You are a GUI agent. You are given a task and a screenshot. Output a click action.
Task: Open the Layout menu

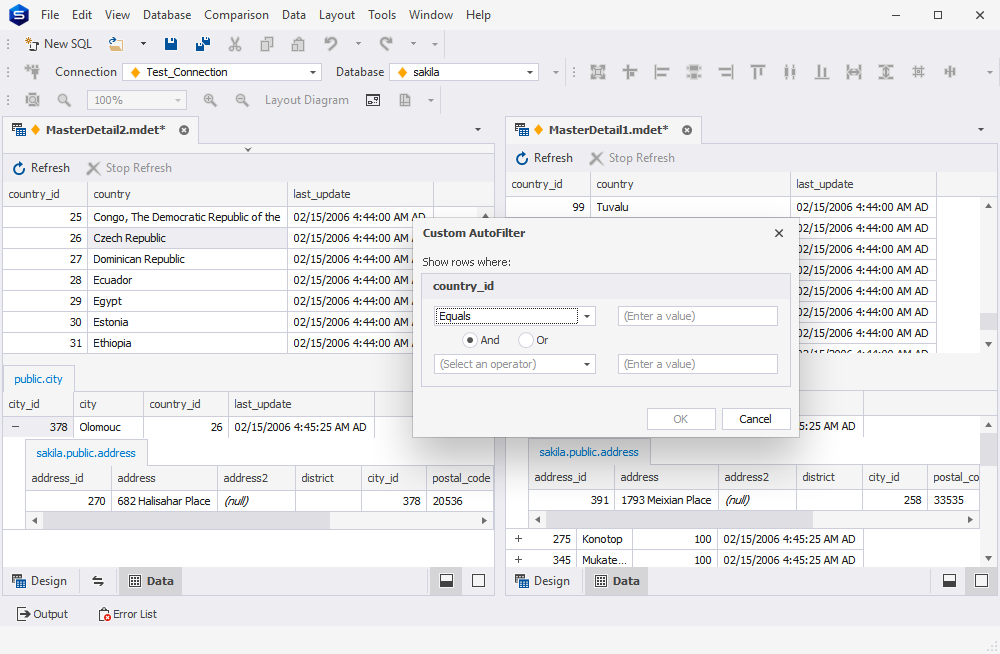[x=337, y=15]
